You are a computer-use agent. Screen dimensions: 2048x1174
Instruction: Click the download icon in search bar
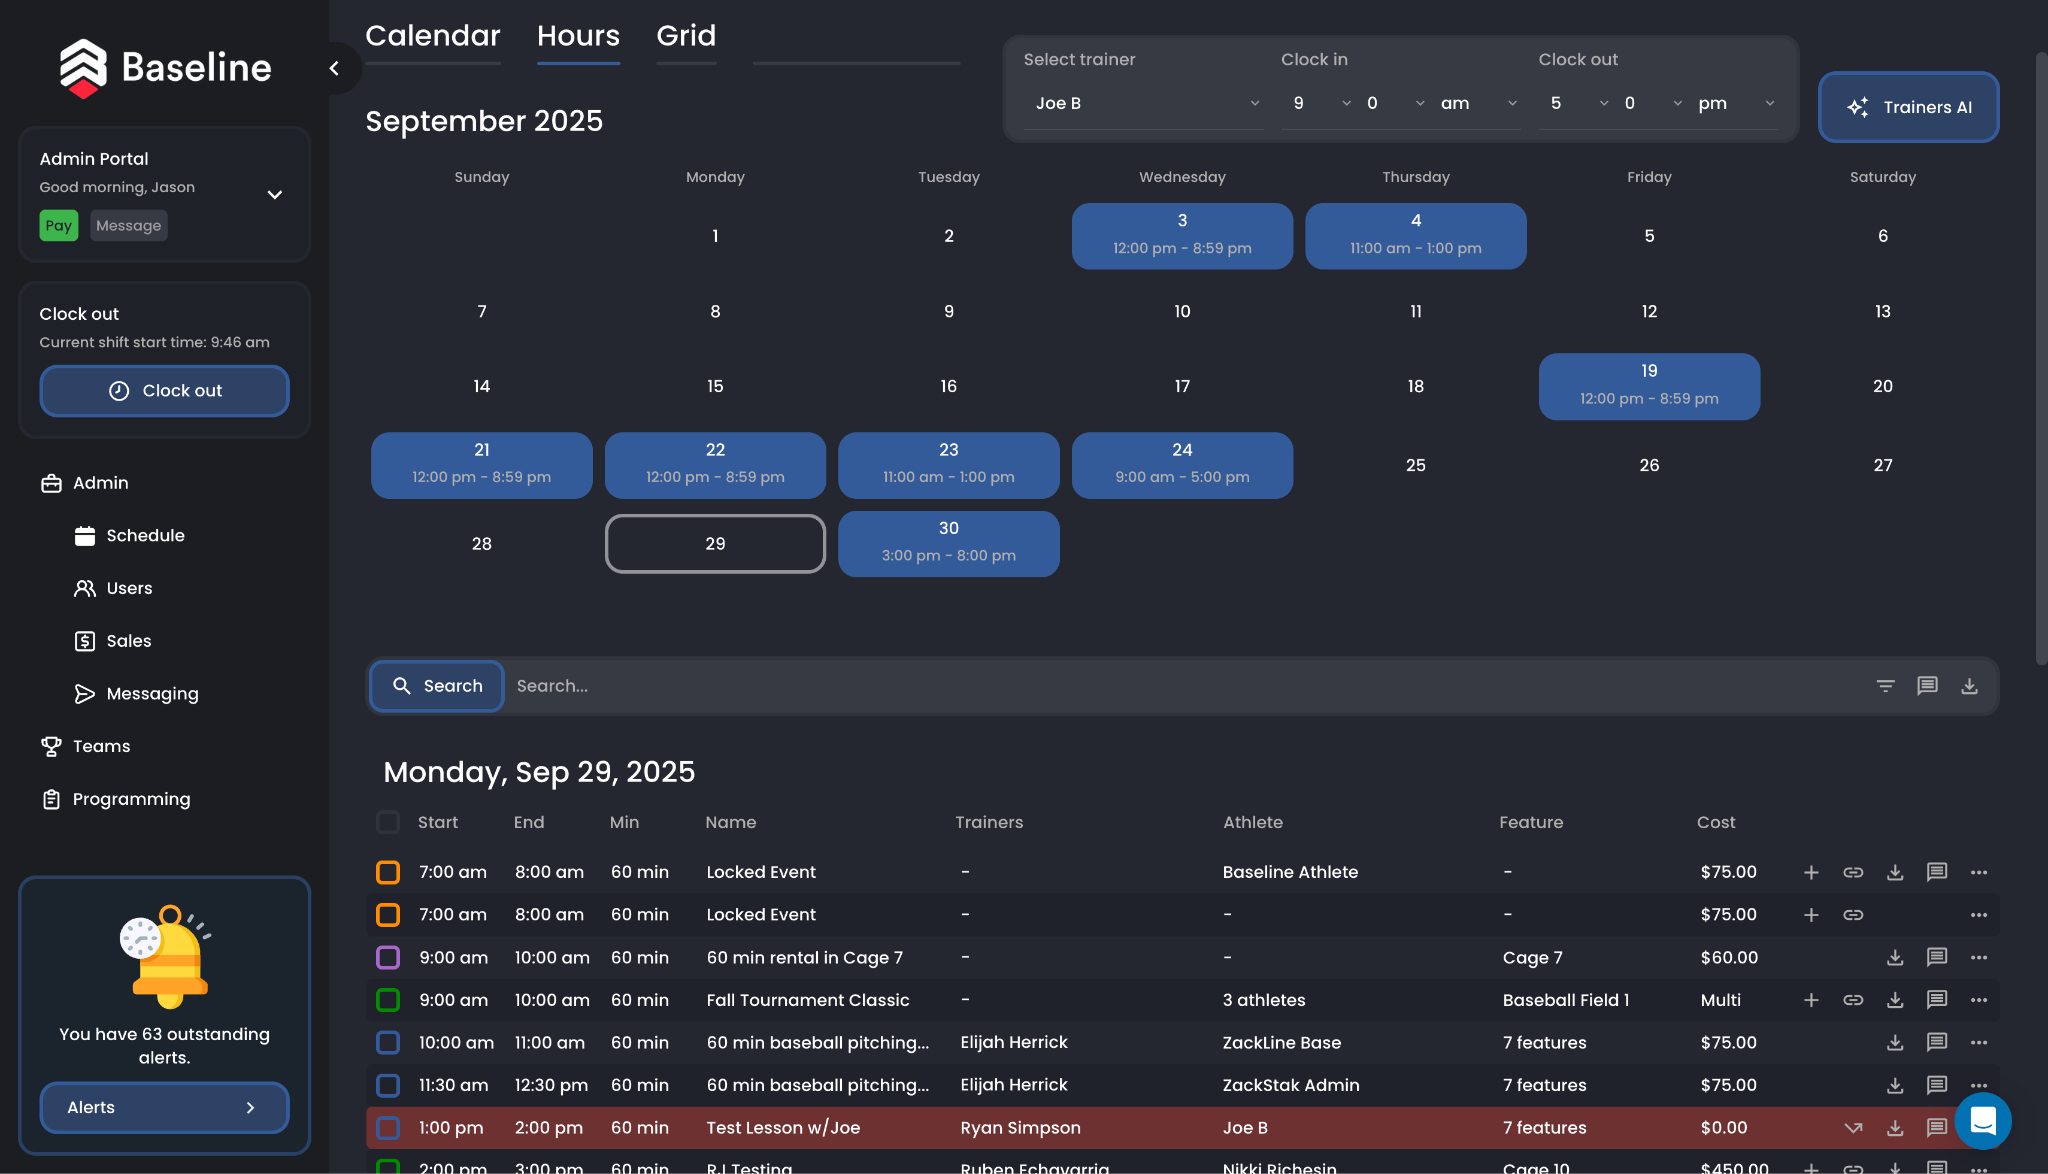point(1969,686)
